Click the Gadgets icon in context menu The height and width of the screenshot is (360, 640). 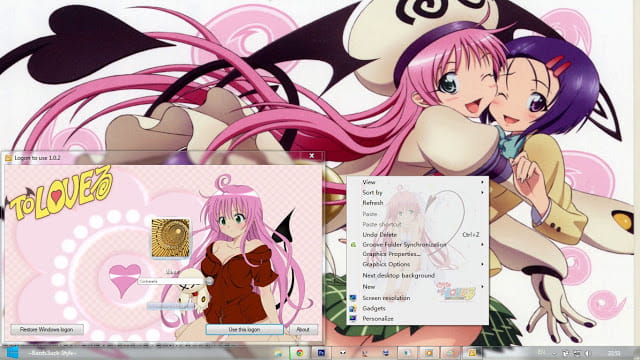point(353,308)
